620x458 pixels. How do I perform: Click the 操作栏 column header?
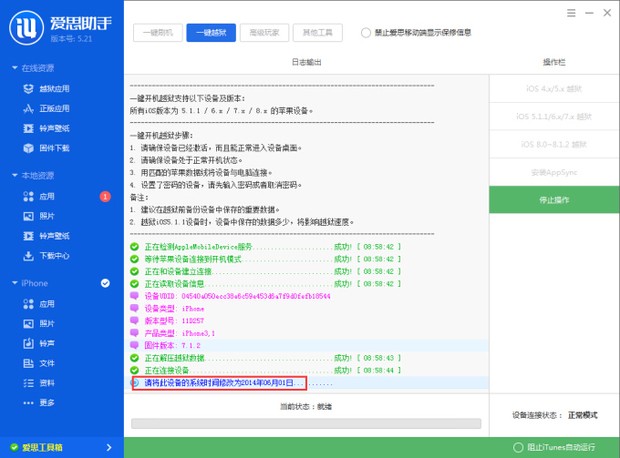coord(554,62)
